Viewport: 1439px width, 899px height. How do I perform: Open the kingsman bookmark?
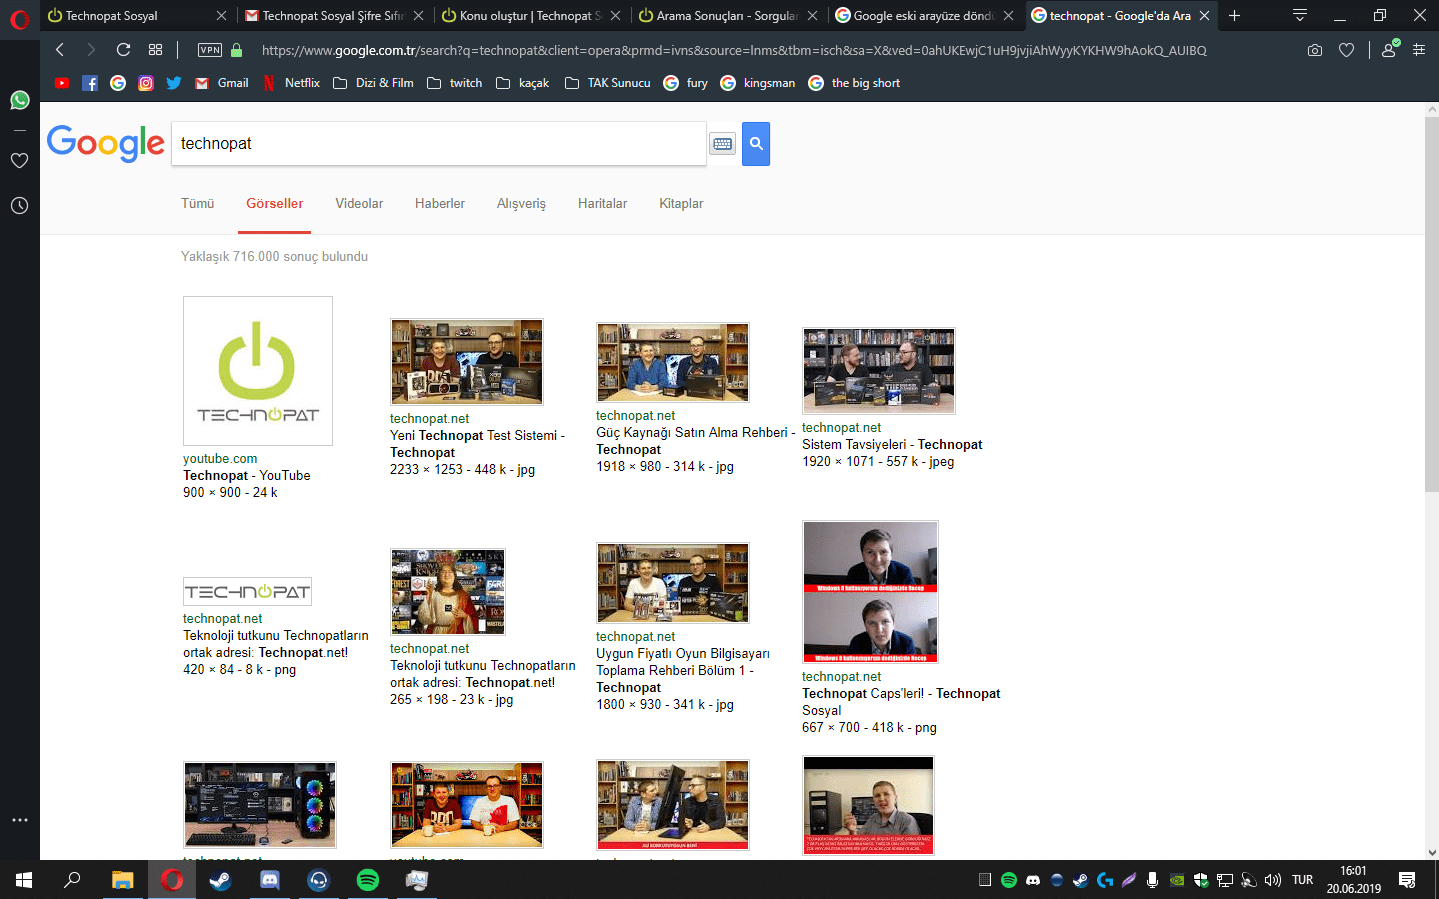pyautogui.click(x=758, y=83)
